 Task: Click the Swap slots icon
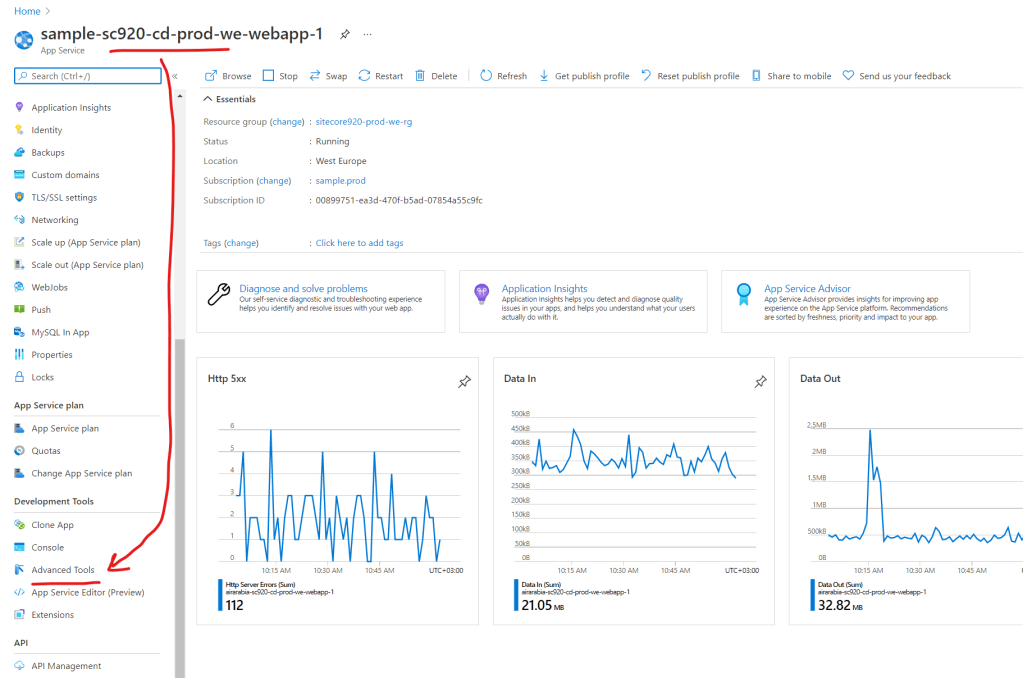[315, 76]
